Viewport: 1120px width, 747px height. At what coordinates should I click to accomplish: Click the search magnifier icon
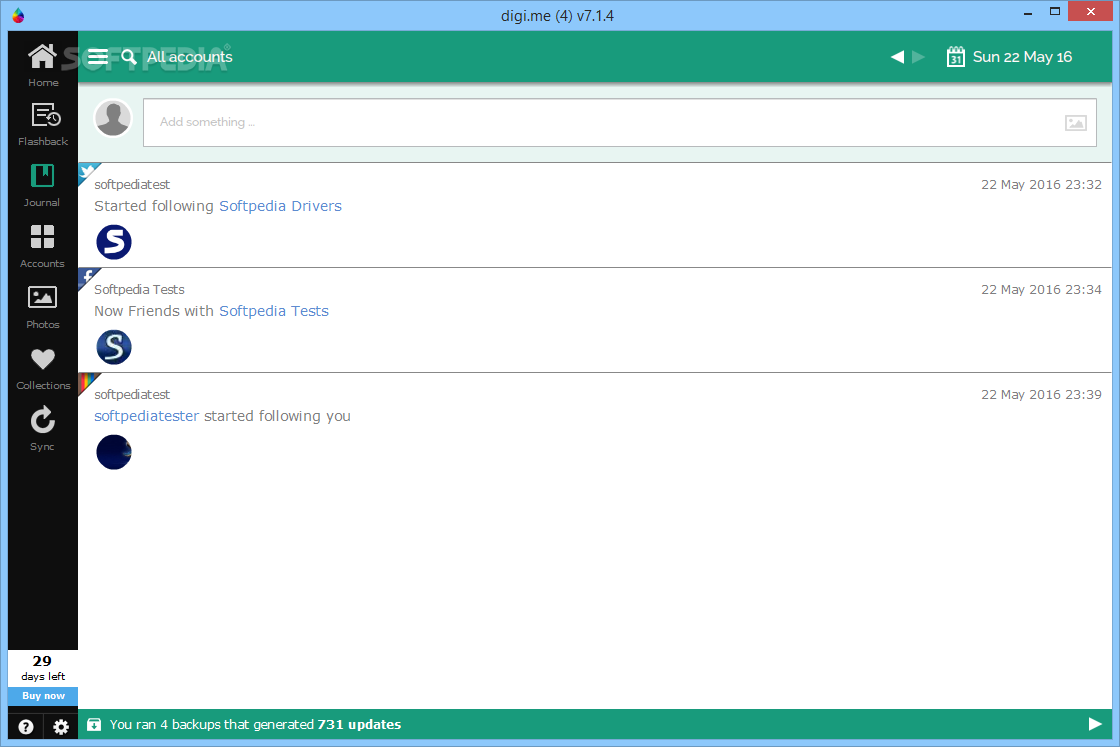129,57
